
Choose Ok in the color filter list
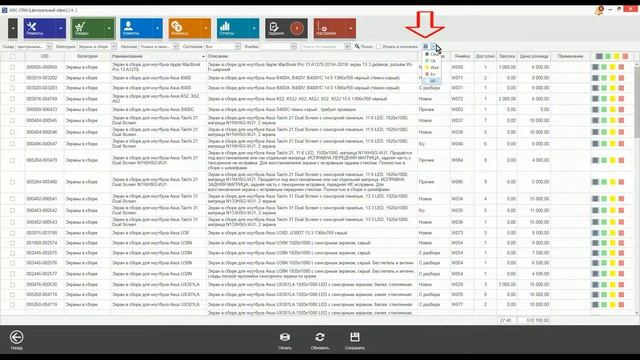(432, 61)
